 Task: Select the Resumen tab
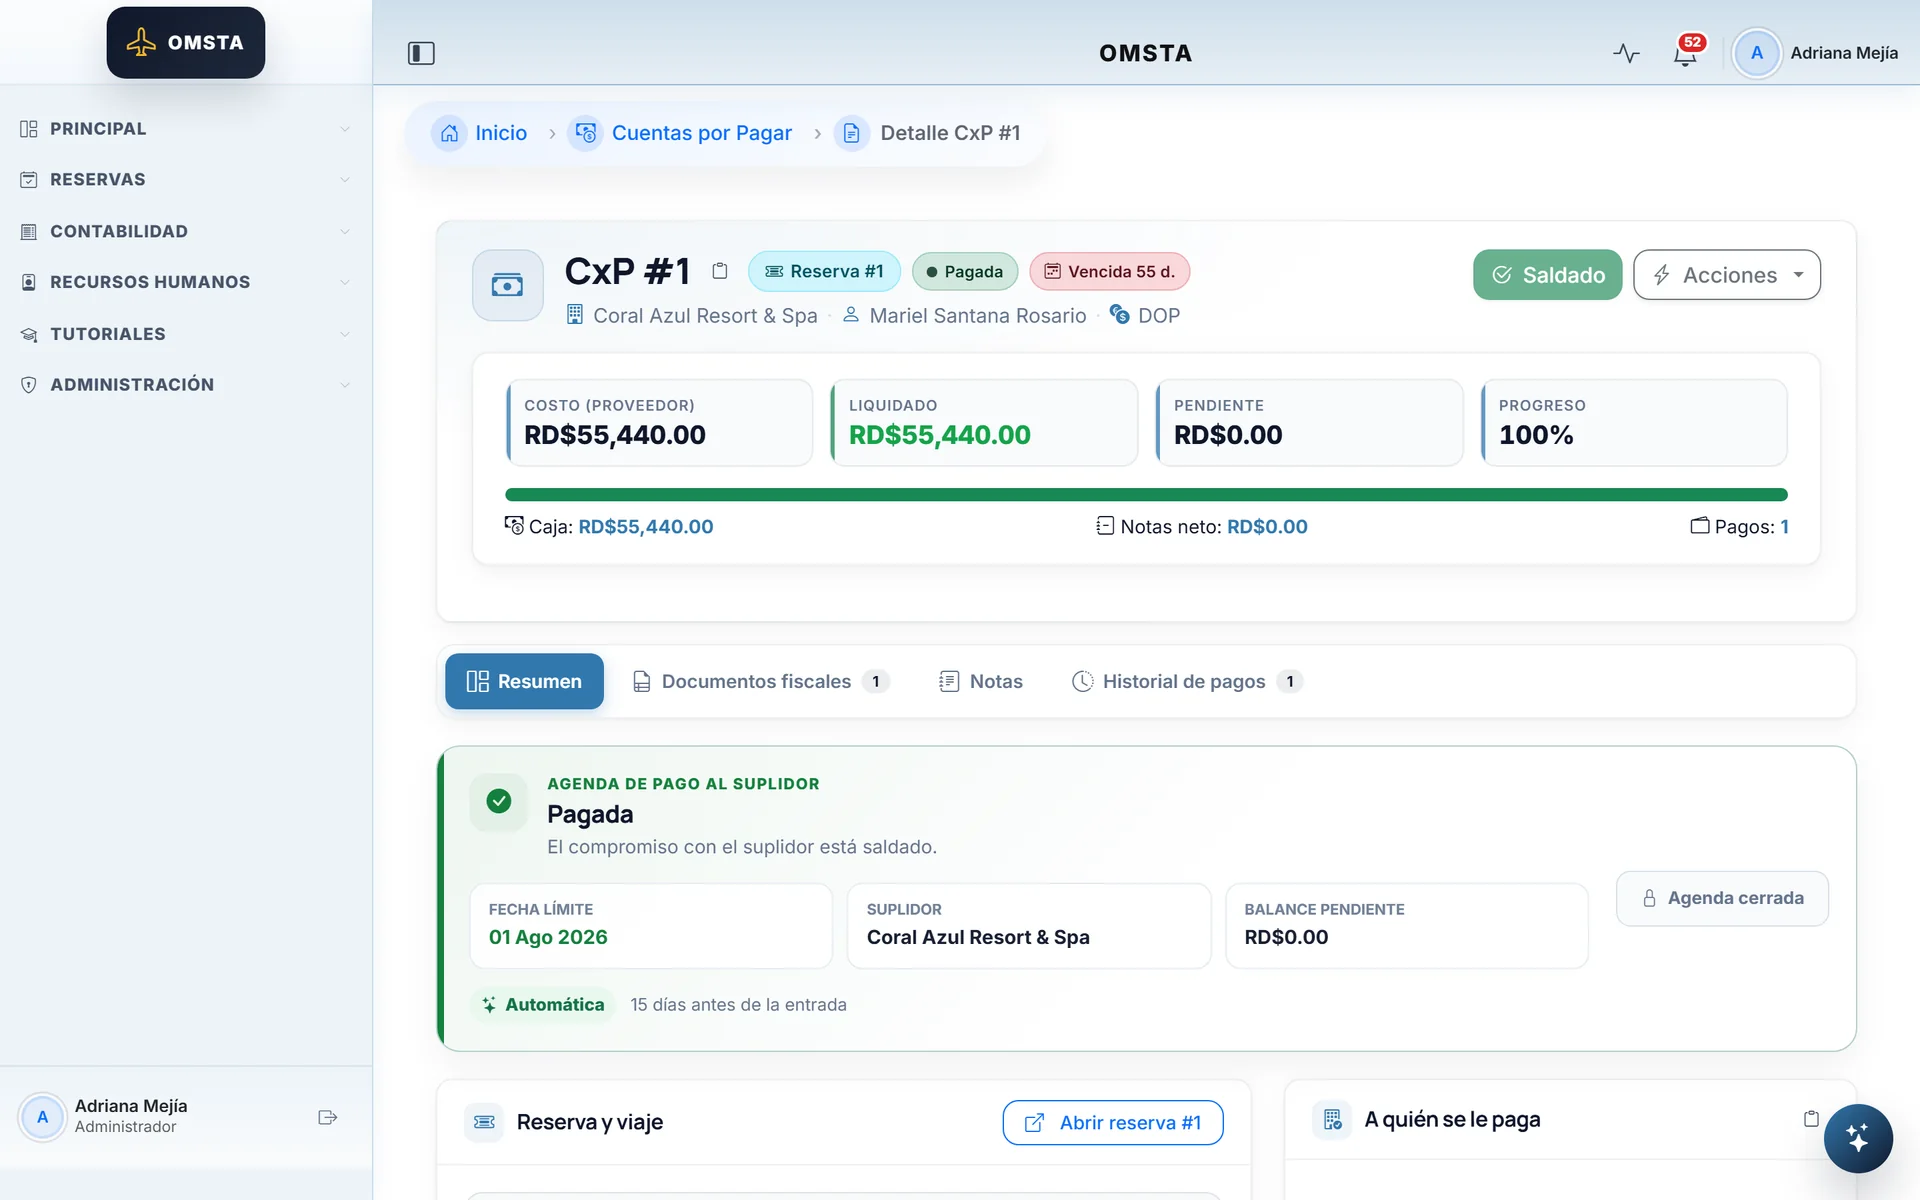(524, 681)
